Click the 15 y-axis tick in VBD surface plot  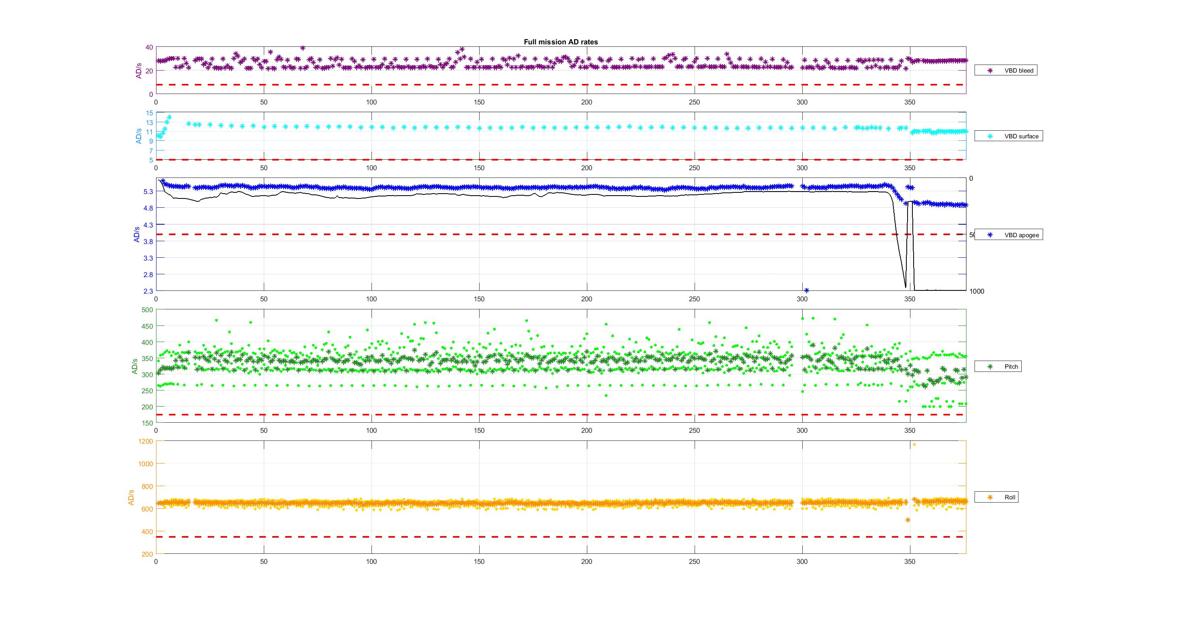coord(149,113)
